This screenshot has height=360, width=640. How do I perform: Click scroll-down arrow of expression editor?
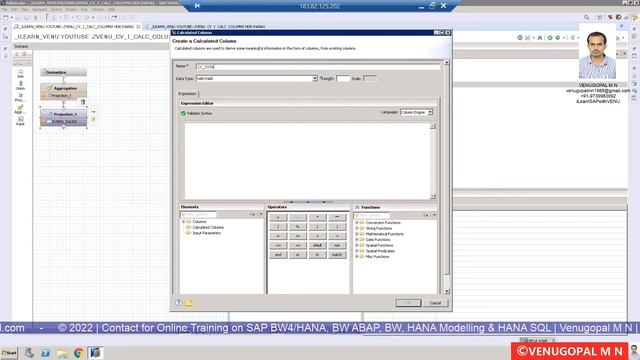[433, 196]
